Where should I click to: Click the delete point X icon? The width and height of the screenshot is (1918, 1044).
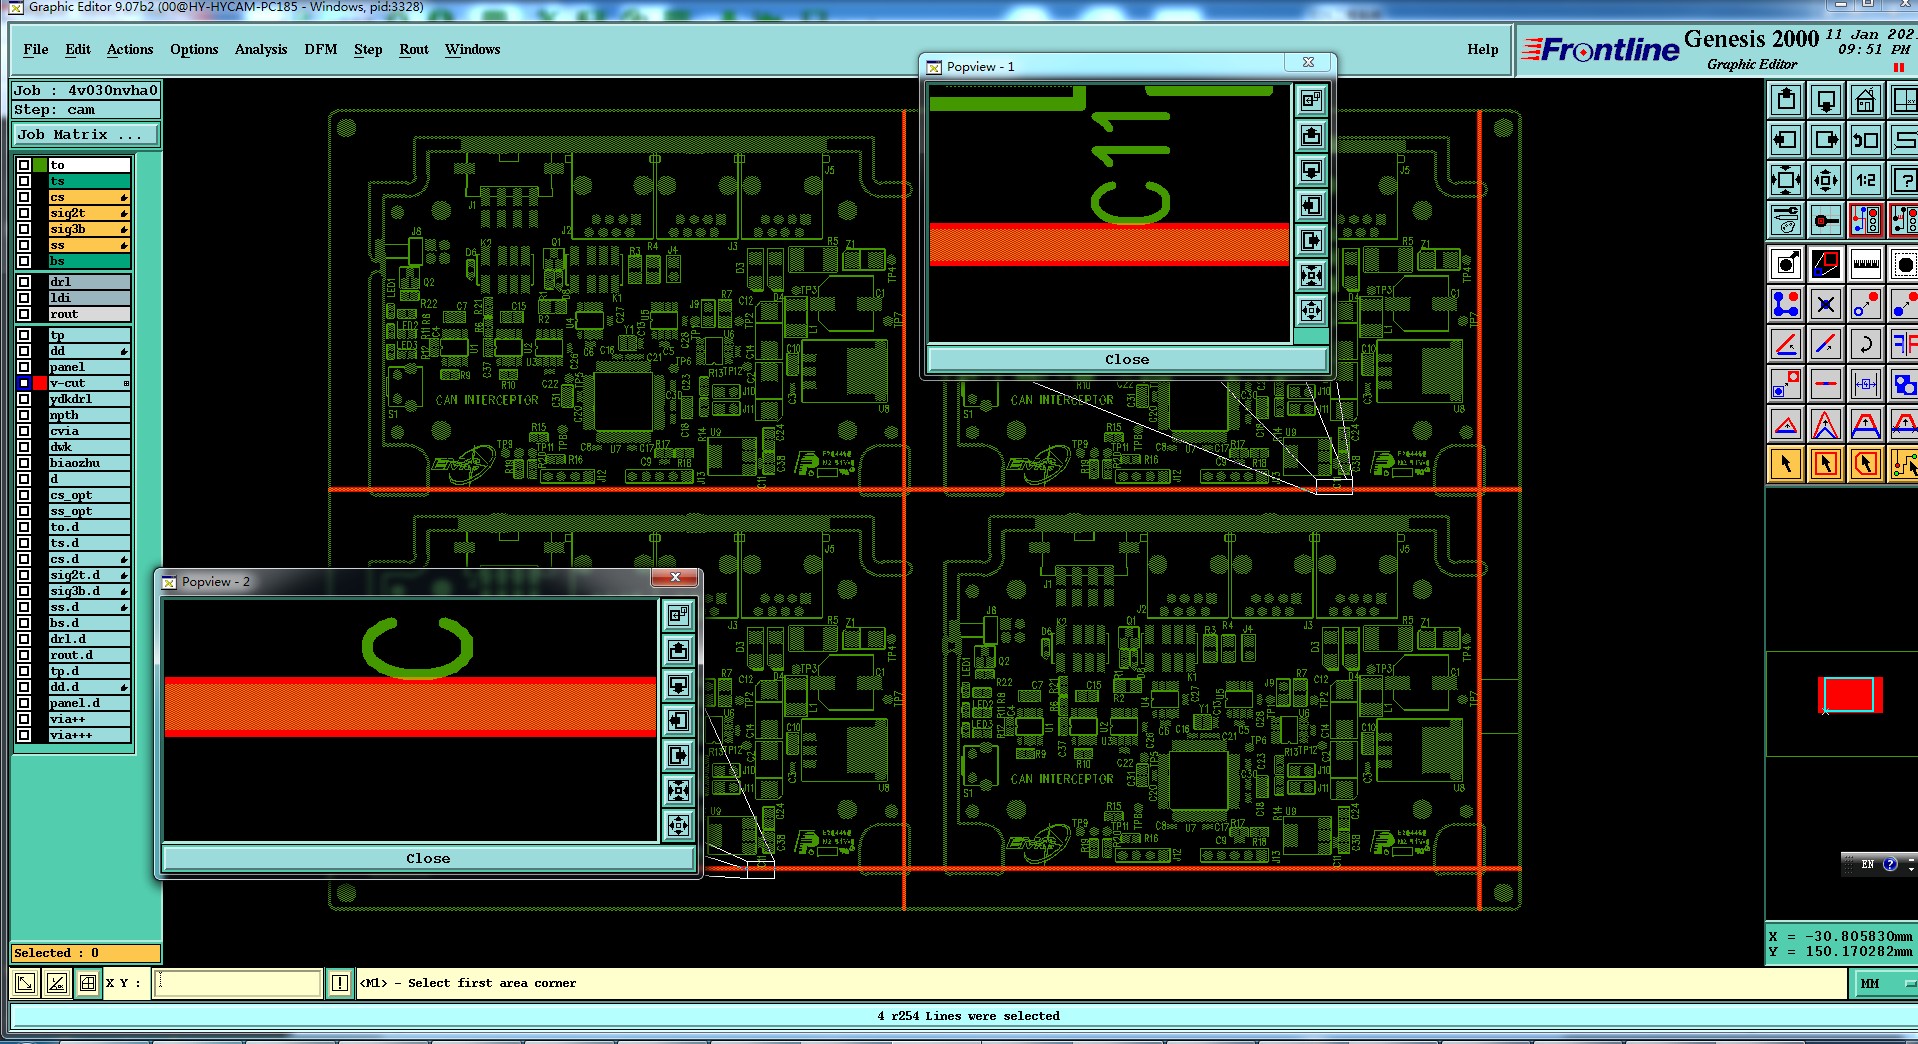(x=1826, y=304)
